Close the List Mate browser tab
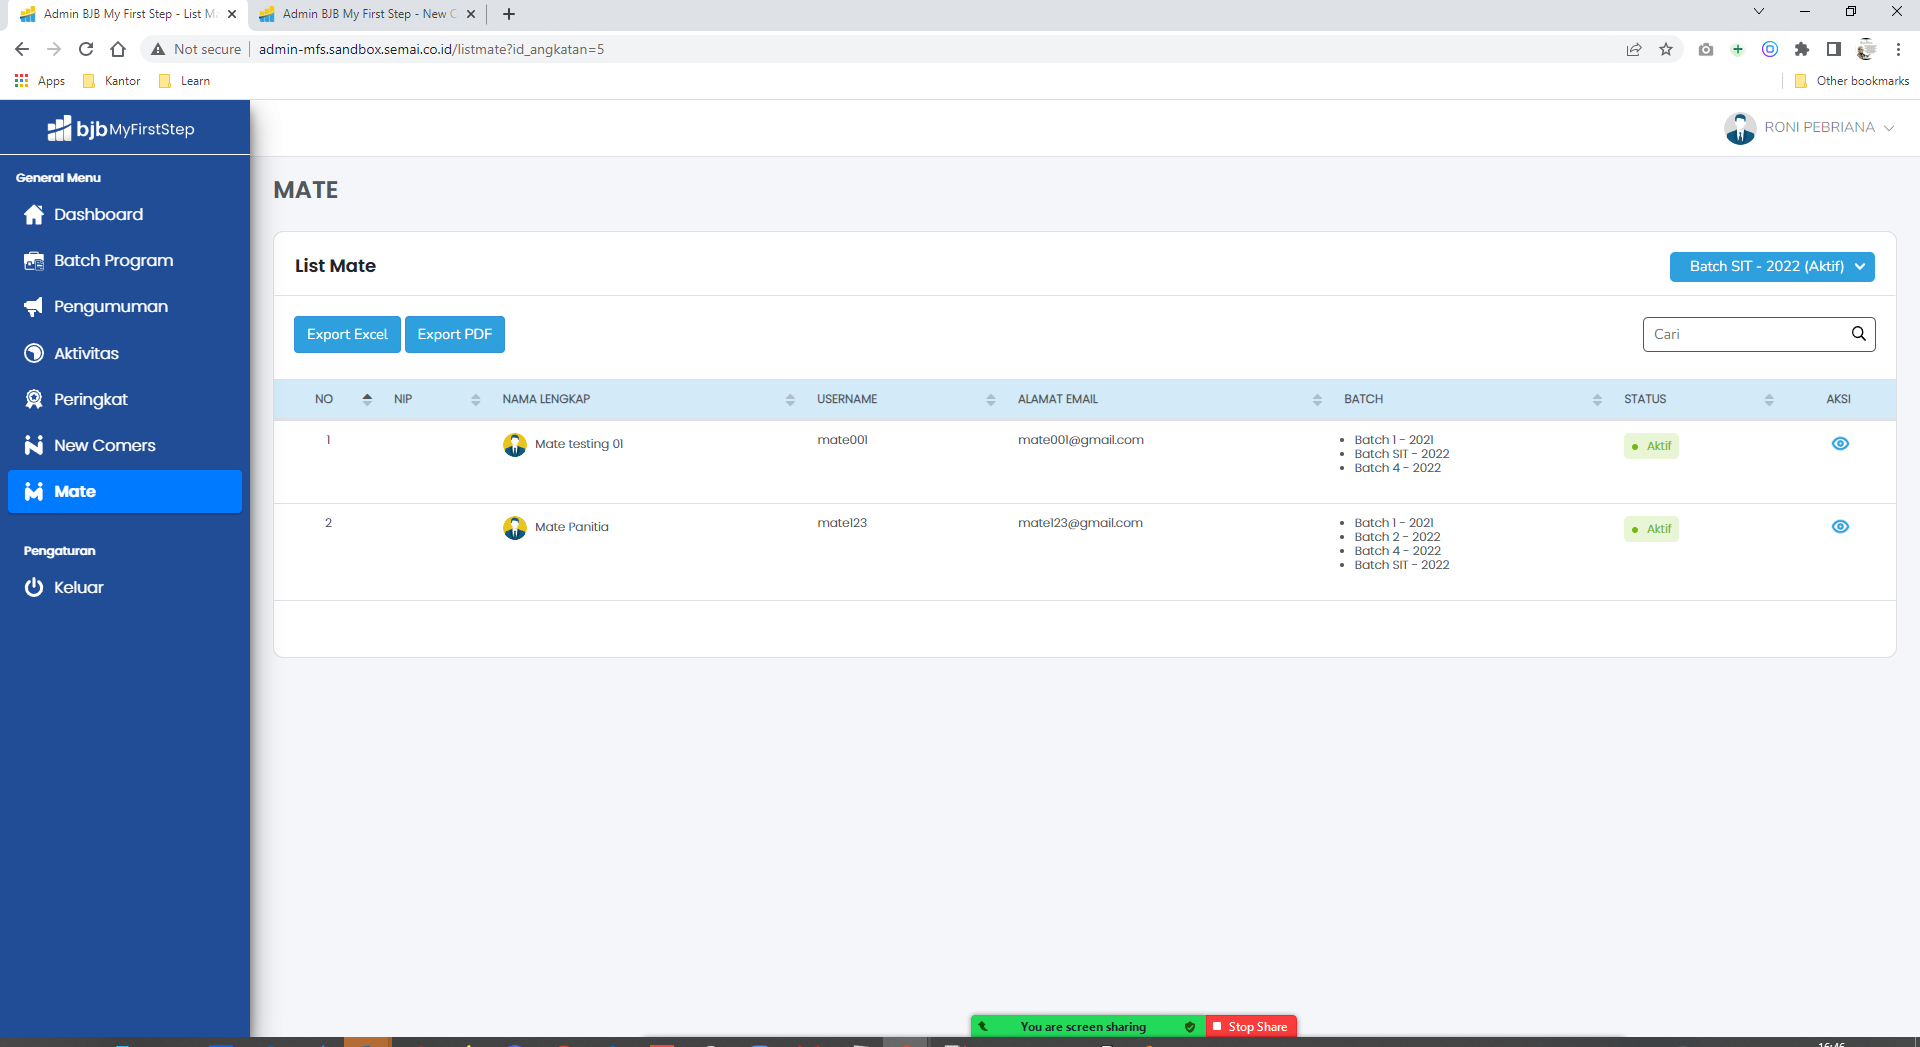The height and width of the screenshot is (1047, 1920). click(x=232, y=14)
